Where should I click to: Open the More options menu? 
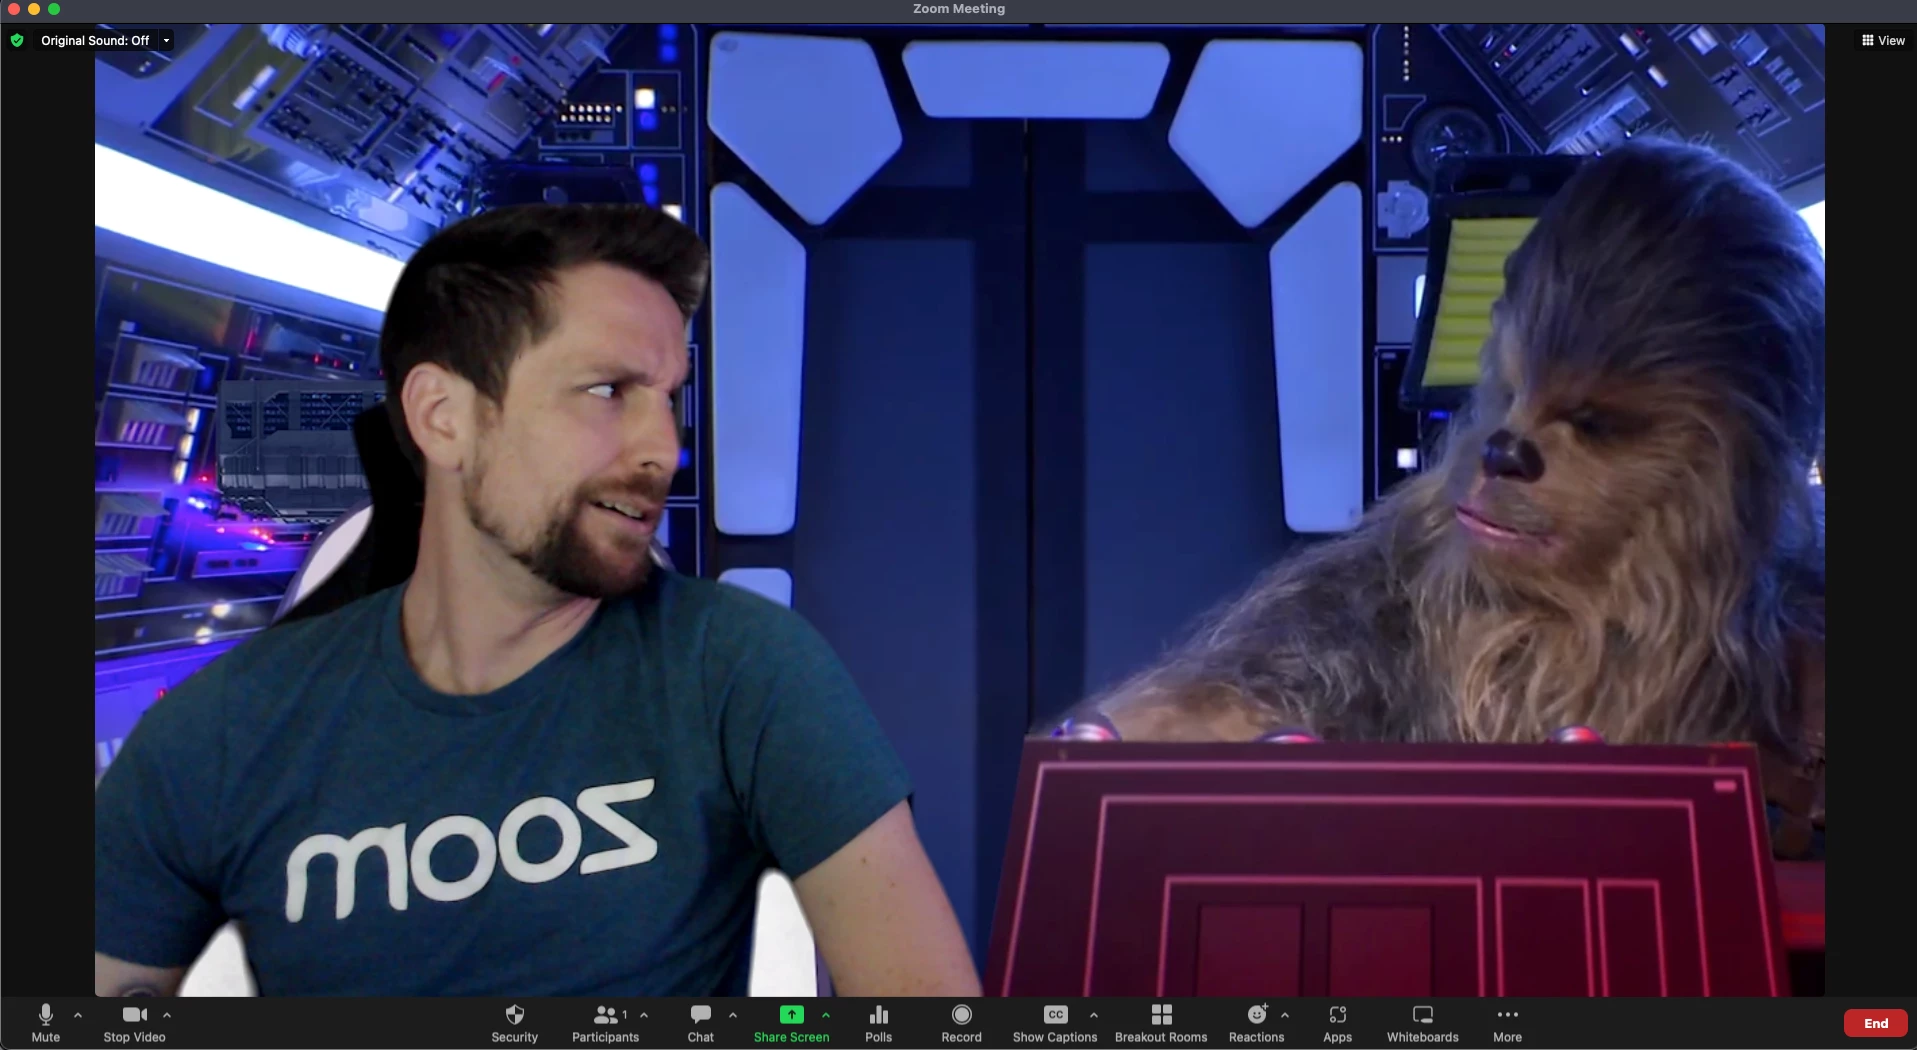[x=1507, y=1023]
